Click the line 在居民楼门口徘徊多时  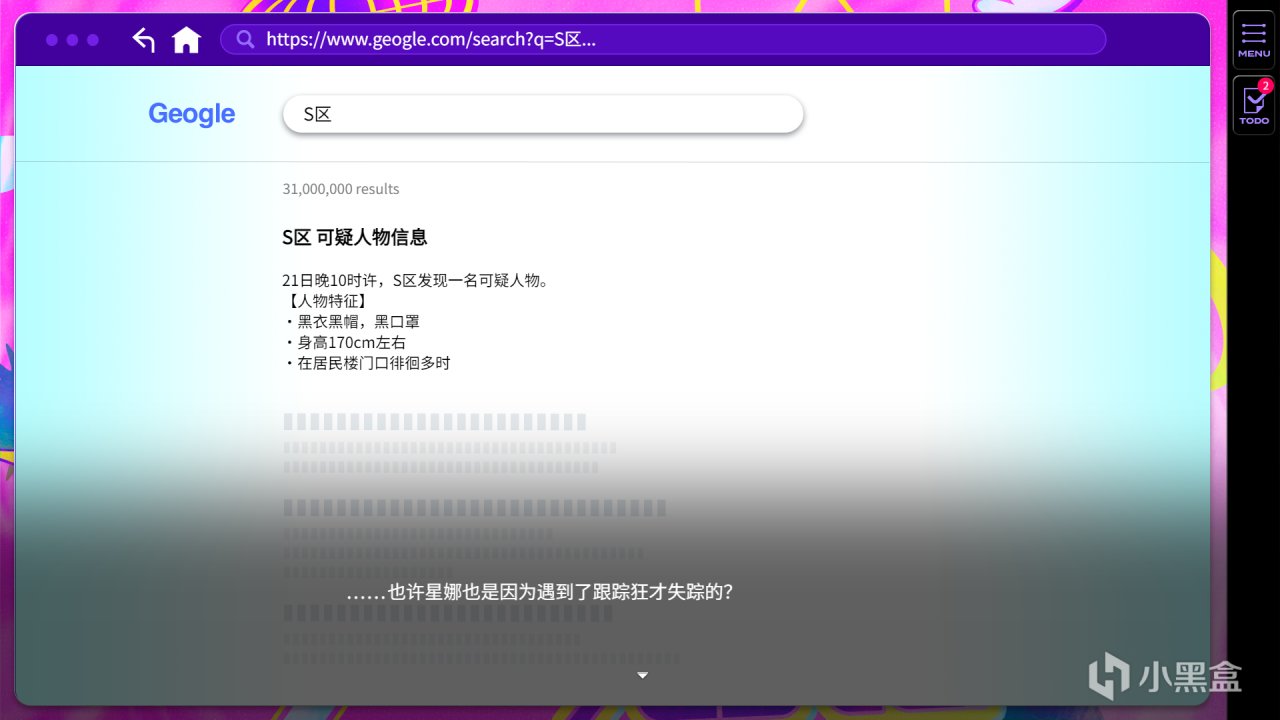367,363
